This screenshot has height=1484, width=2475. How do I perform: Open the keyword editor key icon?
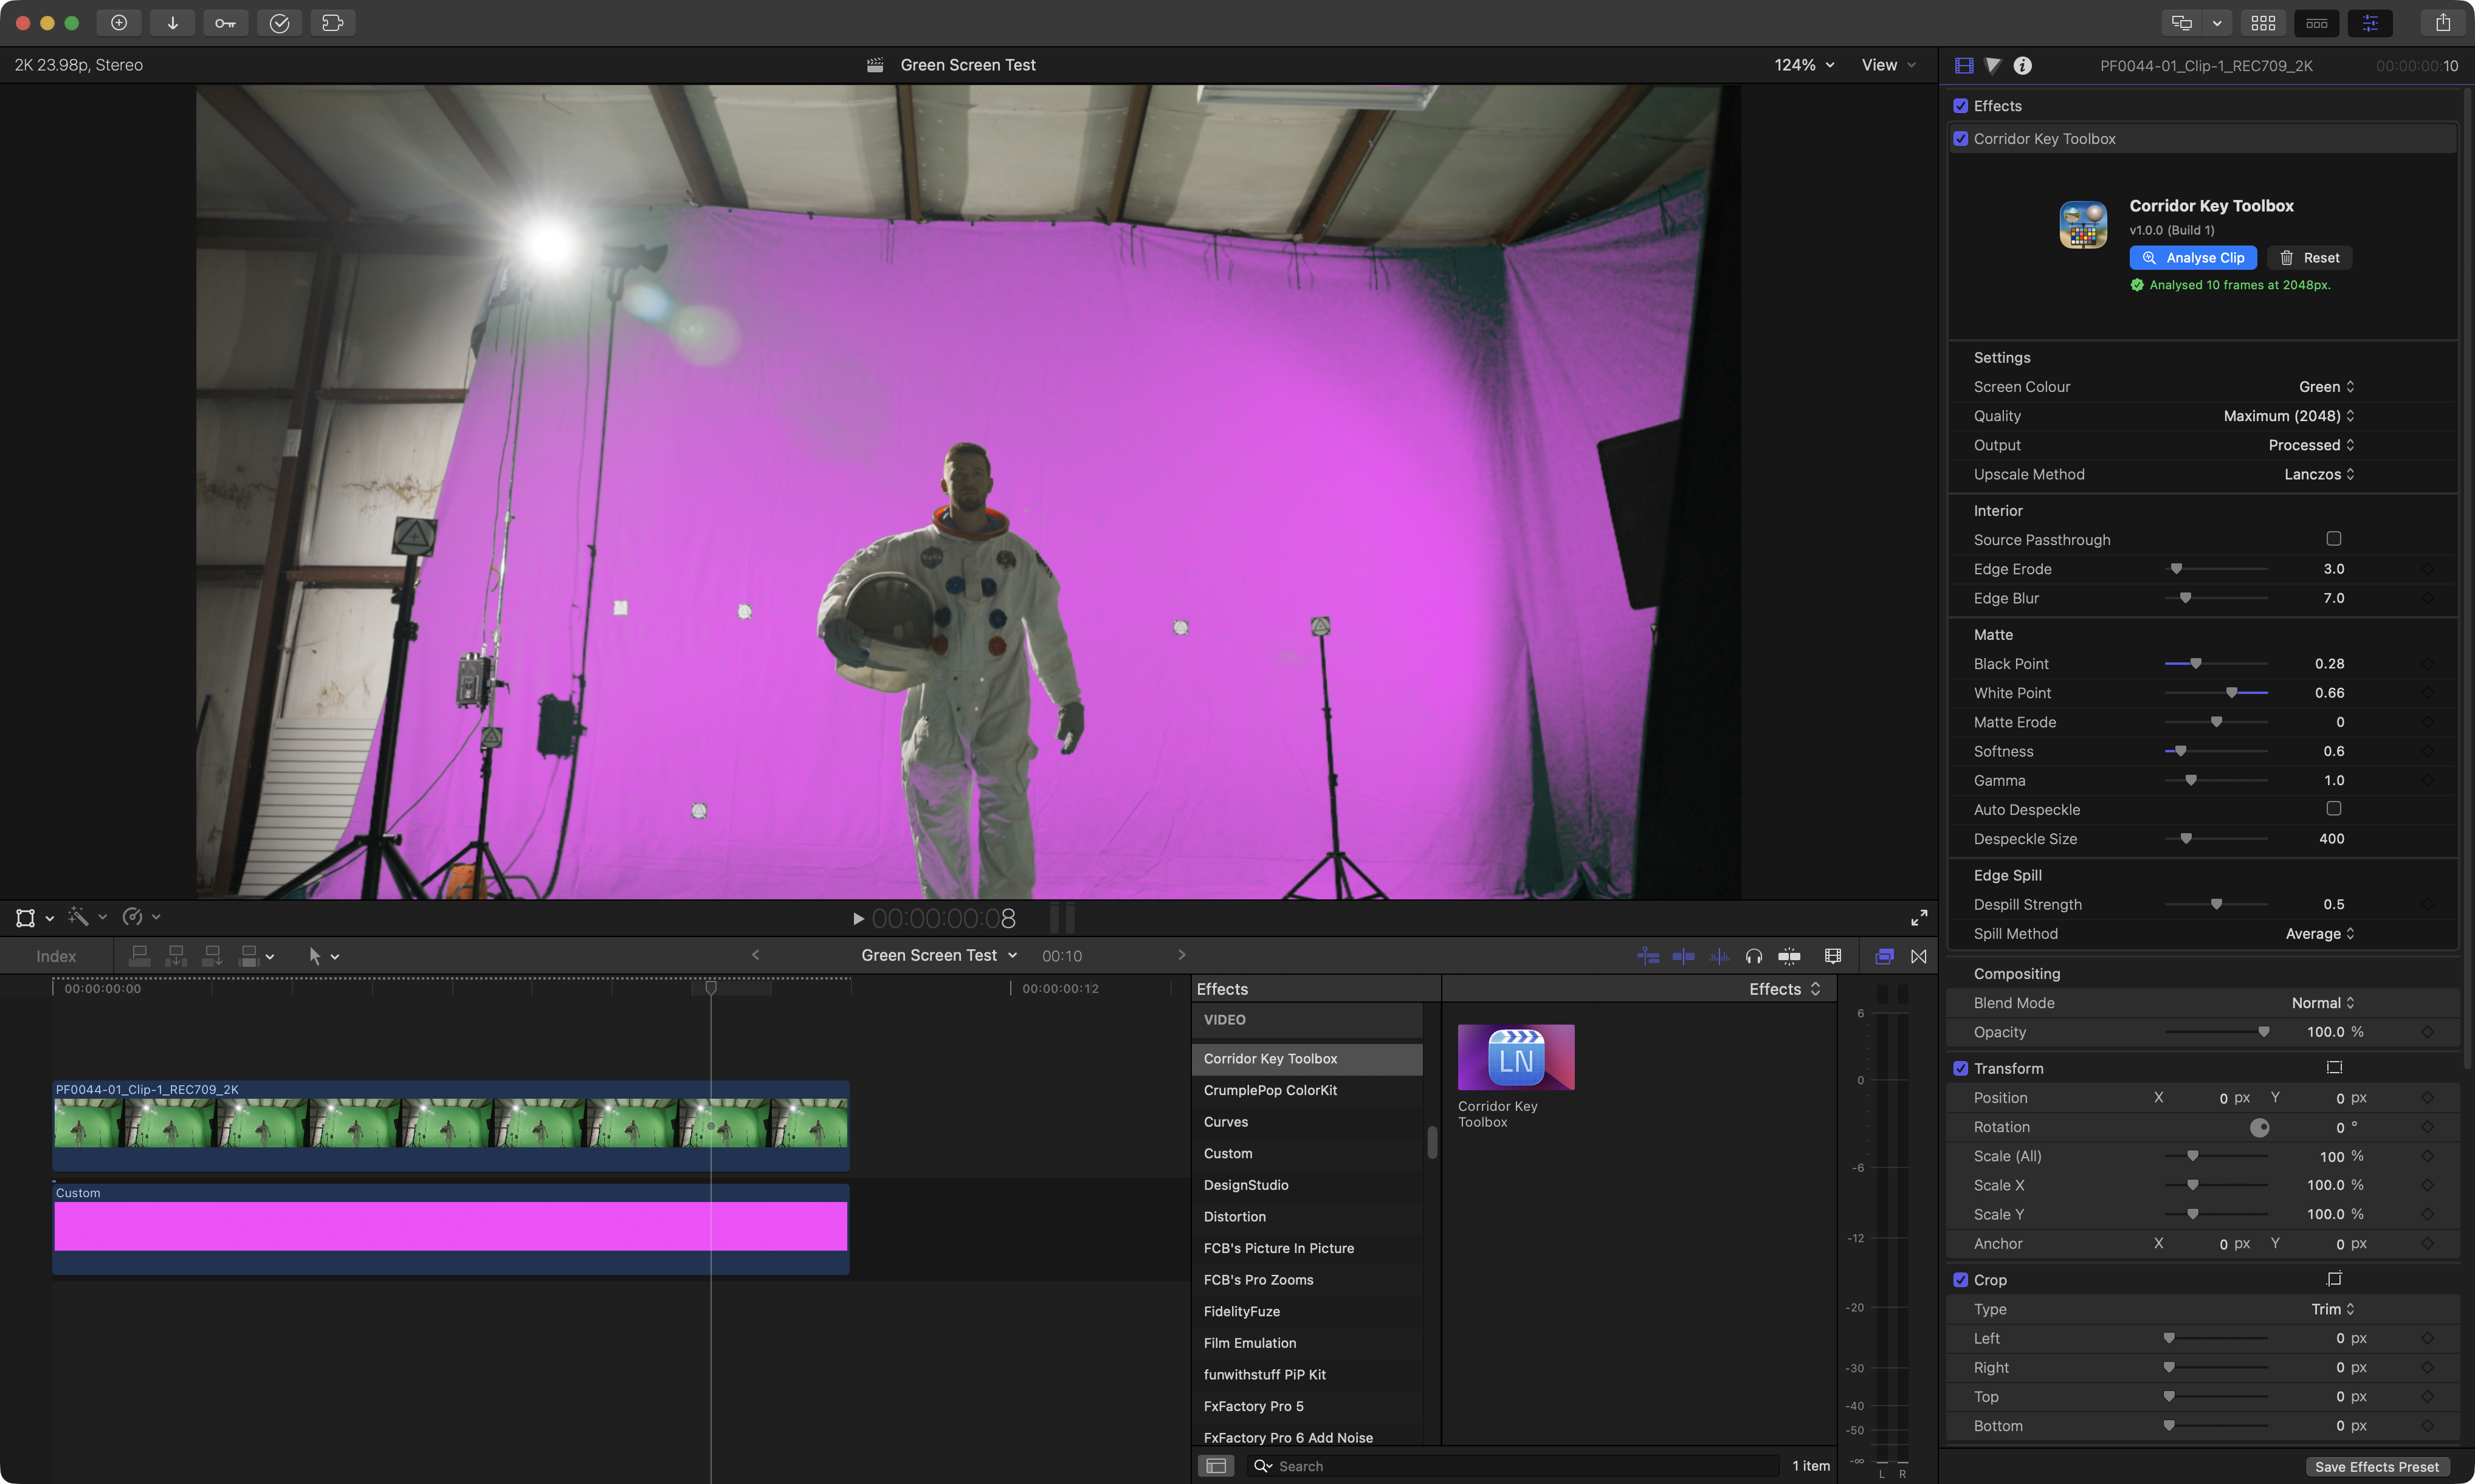(225, 22)
